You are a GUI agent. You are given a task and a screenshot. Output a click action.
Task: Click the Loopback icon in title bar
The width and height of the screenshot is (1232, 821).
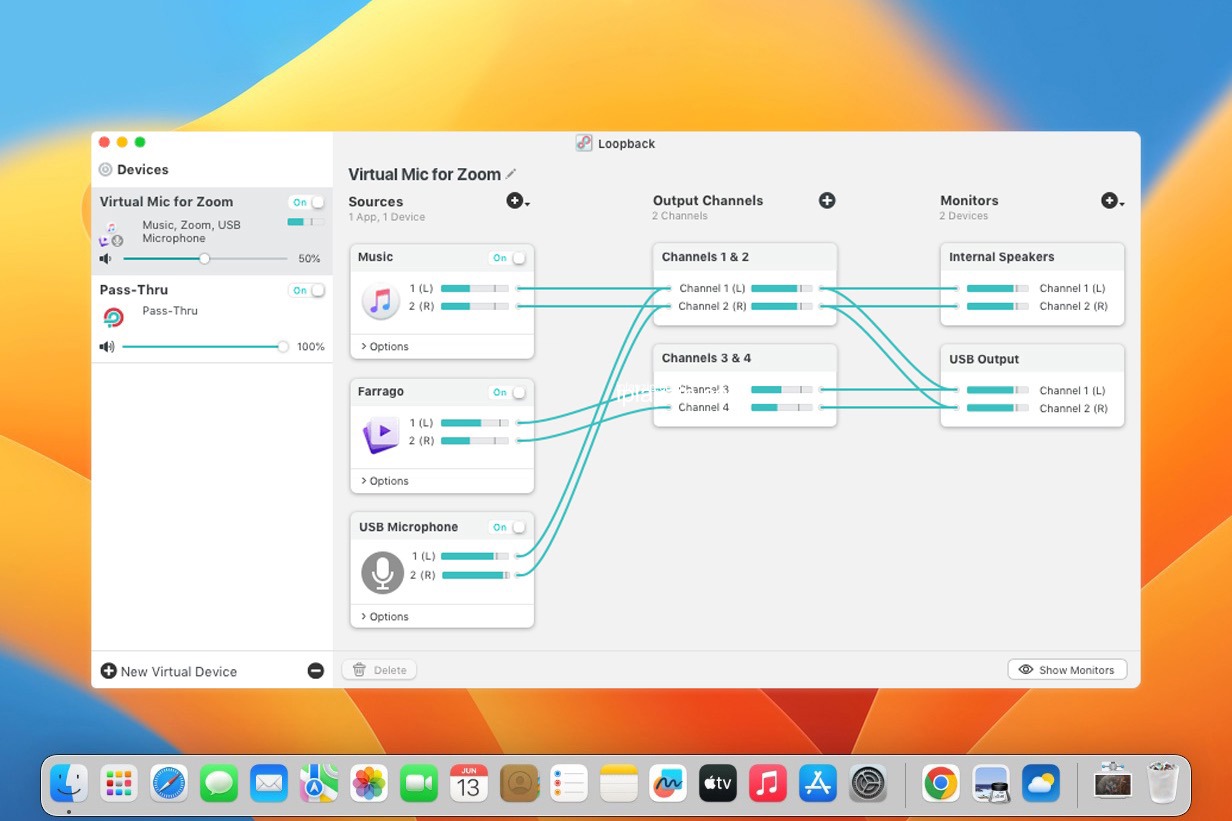click(x=584, y=143)
